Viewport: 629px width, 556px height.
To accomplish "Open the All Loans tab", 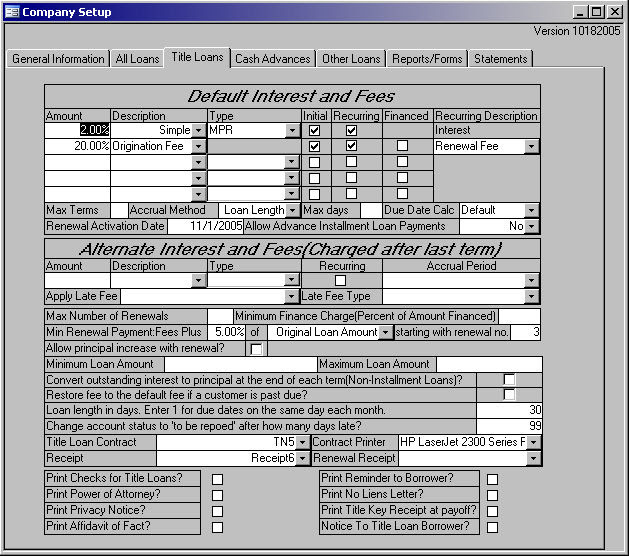I will click(137, 59).
